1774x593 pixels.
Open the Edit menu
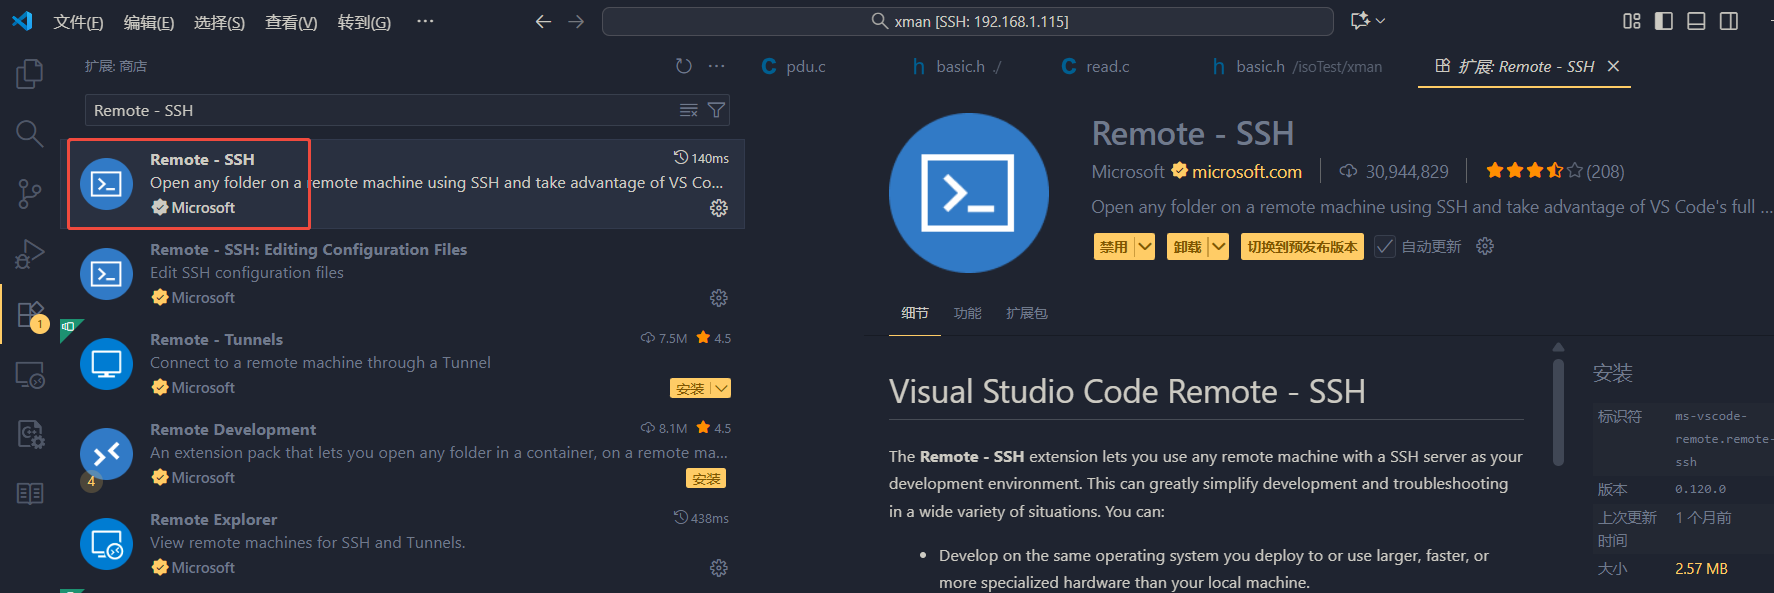(x=149, y=22)
